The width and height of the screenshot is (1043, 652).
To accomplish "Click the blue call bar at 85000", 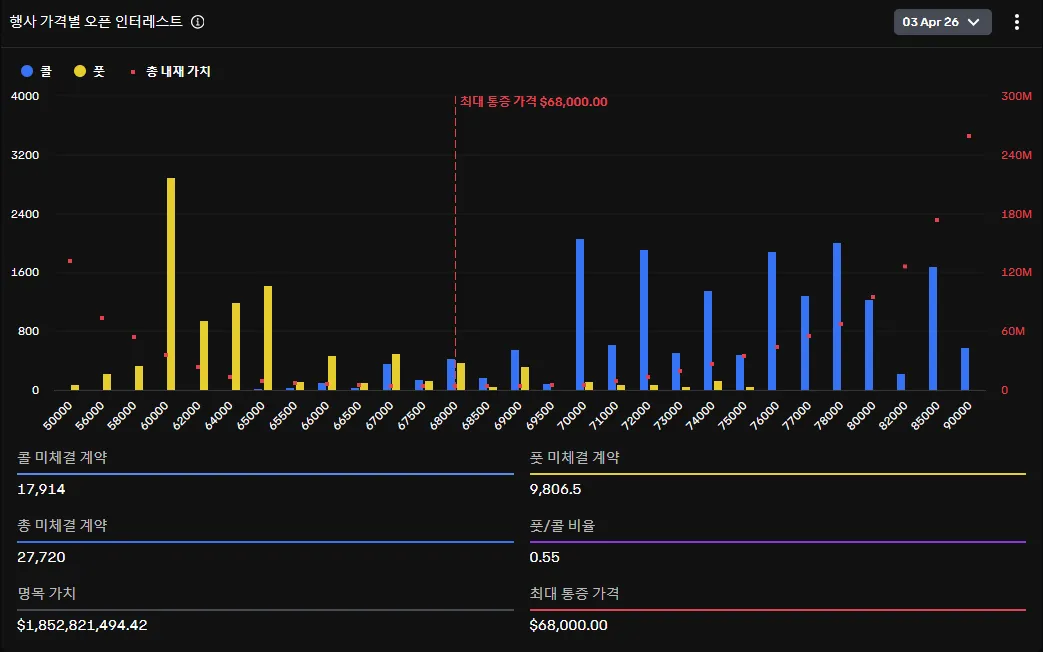I will [x=933, y=328].
